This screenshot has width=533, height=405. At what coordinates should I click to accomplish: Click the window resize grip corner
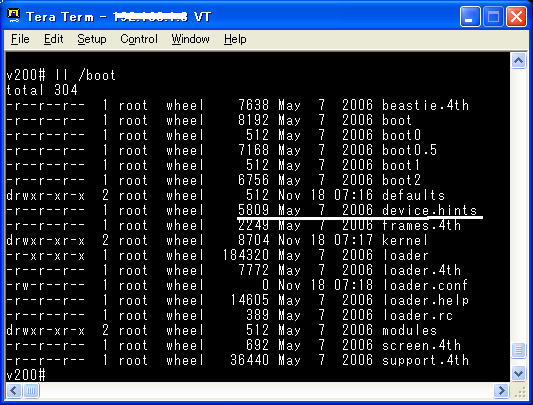pyautogui.click(x=519, y=392)
